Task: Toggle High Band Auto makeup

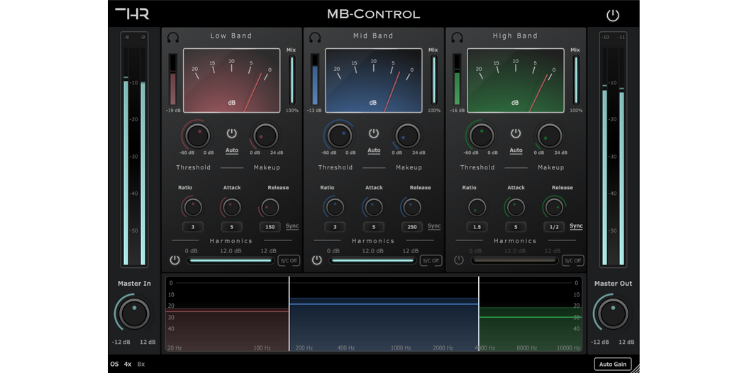Action: pyautogui.click(x=516, y=151)
